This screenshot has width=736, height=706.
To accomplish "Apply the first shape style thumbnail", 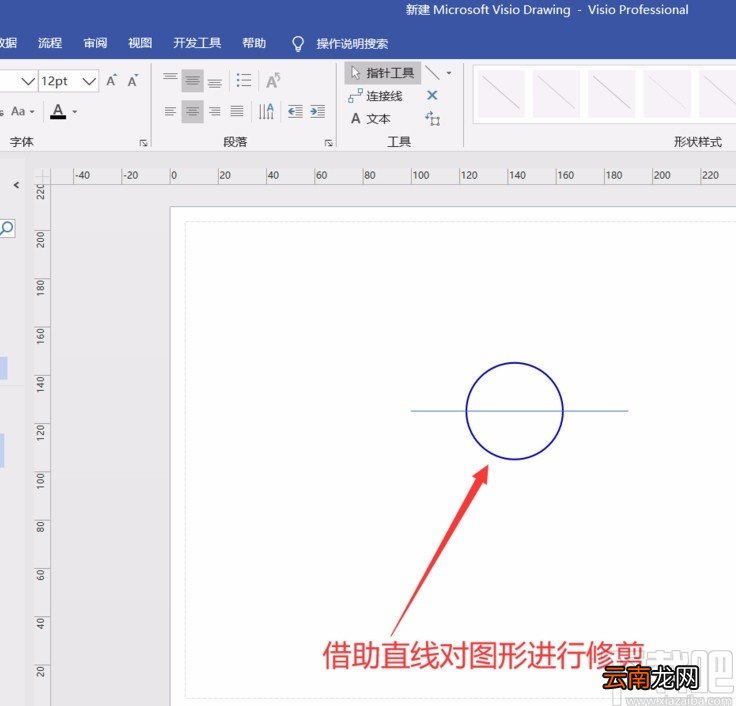I will [x=501, y=93].
